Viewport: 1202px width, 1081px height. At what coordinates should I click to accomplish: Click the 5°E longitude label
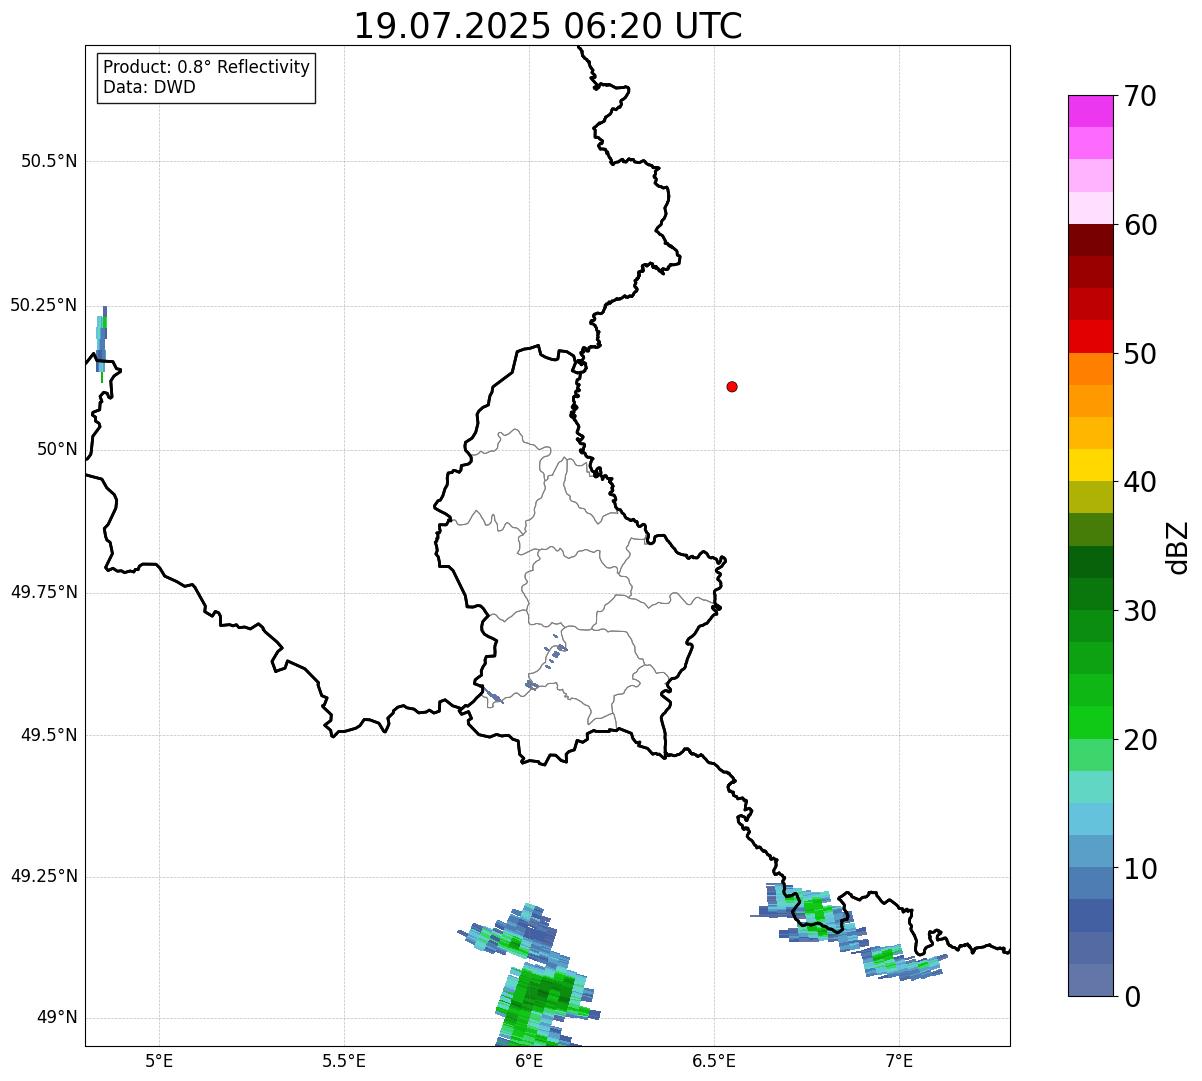[159, 1061]
